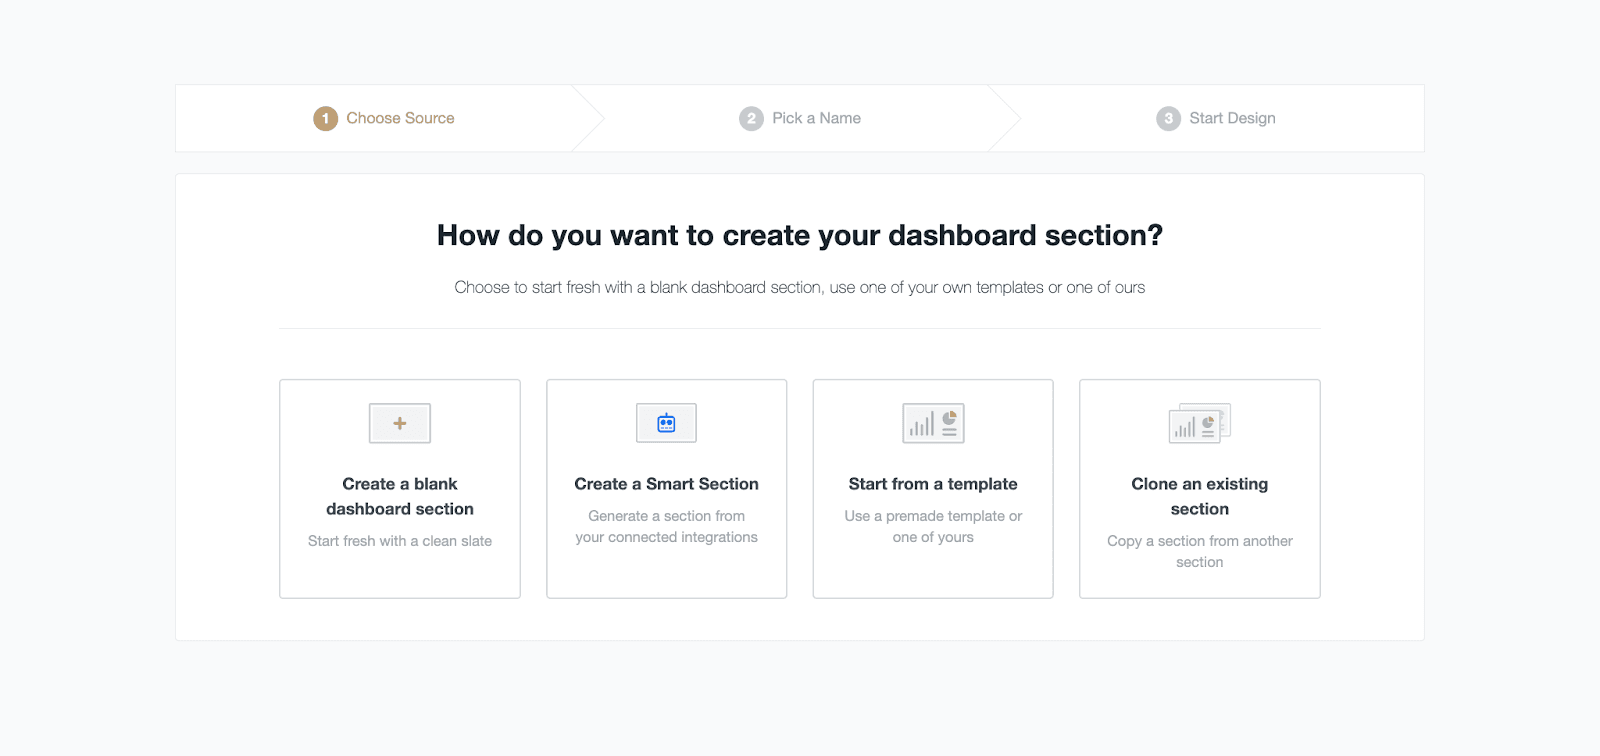Select the bar graph icon inside template card
This screenshot has height=756, width=1600.
tap(921, 425)
